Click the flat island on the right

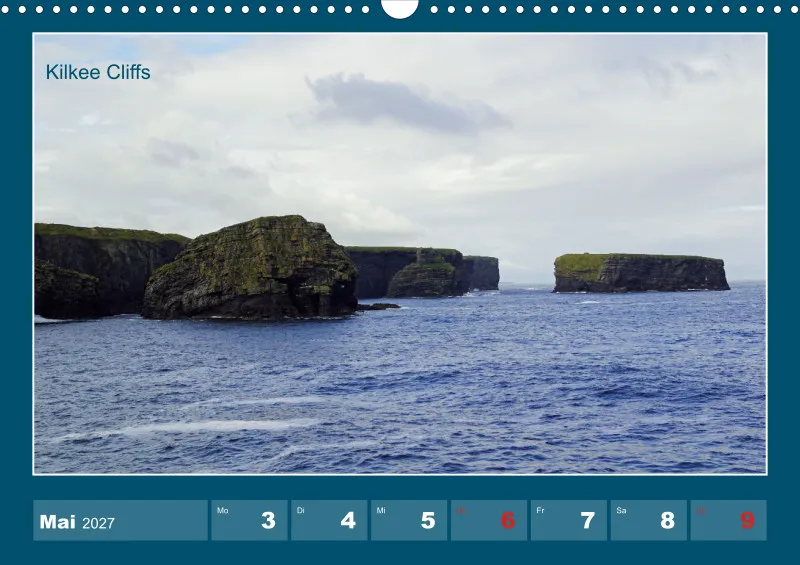pyautogui.click(x=641, y=273)
